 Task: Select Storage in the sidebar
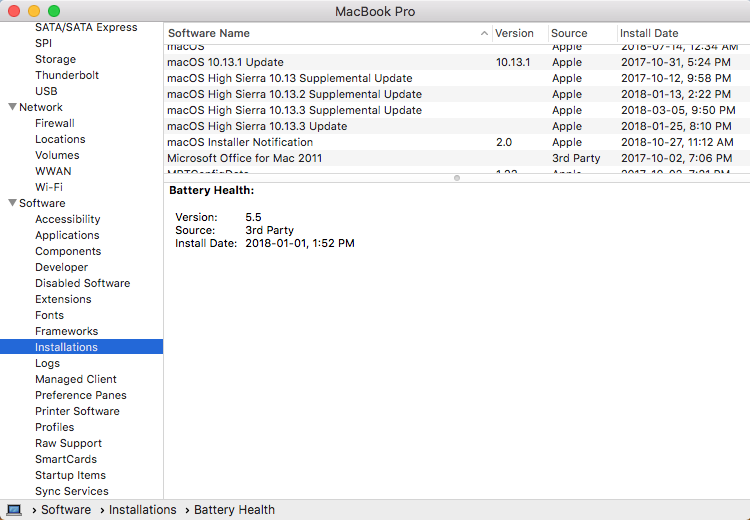[x=55, y=59]
